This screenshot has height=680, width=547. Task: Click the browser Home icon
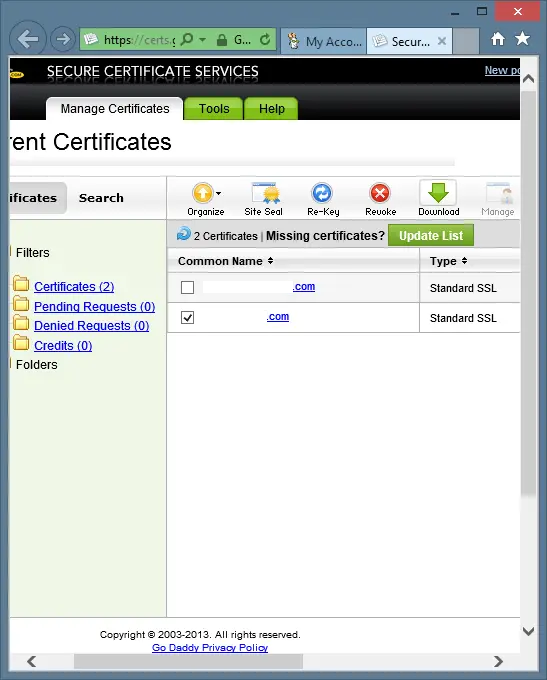pos(498,39)
